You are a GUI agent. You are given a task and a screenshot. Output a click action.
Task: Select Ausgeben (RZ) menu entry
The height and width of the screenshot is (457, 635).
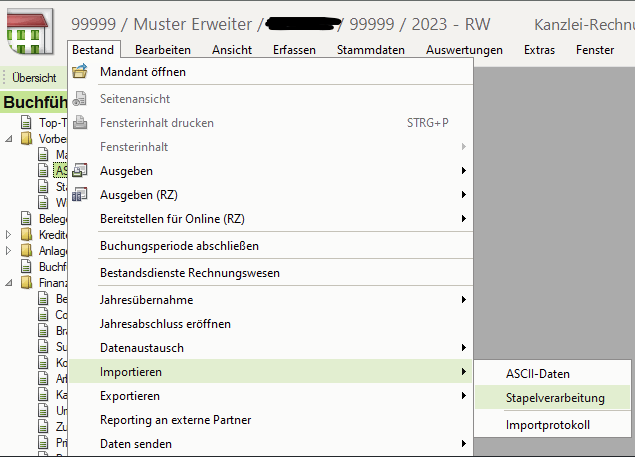tap(271, 194)
